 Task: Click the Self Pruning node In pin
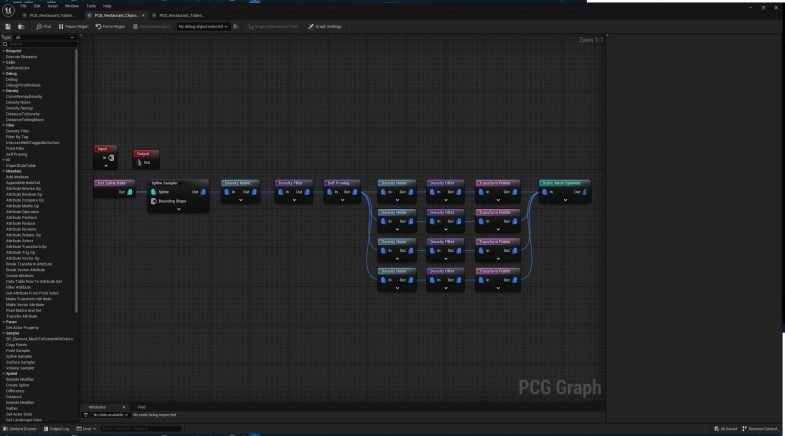pyautogui.click(x=329, y=192)
